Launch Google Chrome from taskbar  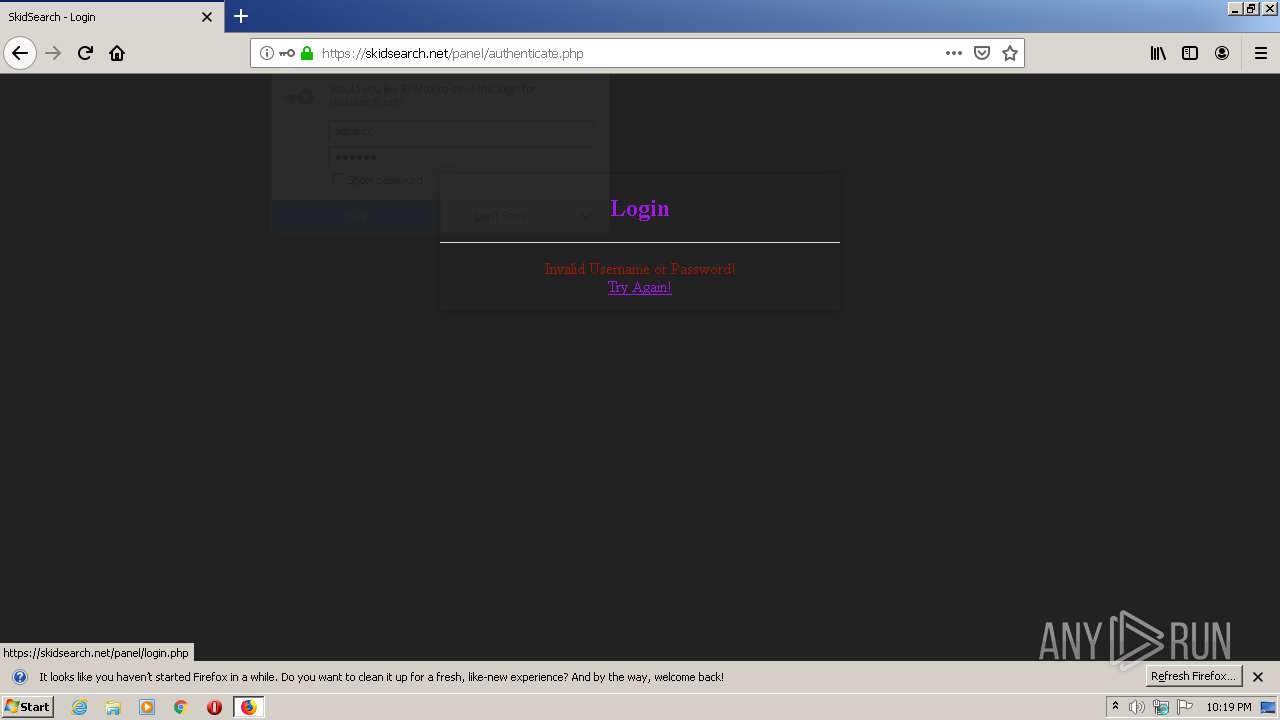point(181,707)
